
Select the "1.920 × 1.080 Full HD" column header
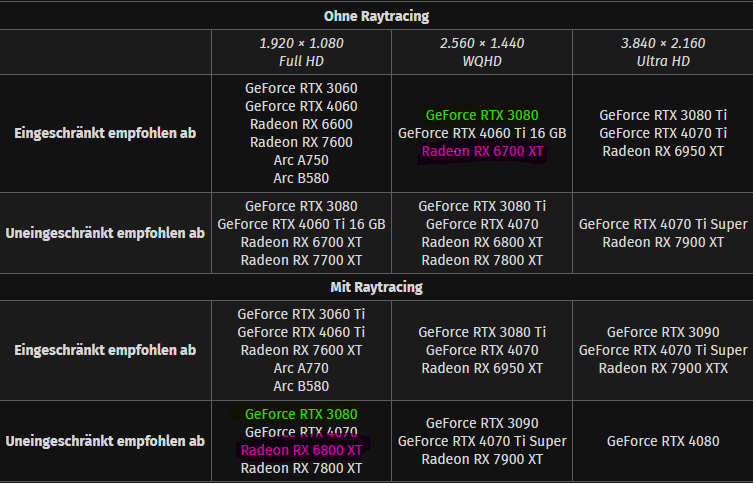tap(302, 52)
